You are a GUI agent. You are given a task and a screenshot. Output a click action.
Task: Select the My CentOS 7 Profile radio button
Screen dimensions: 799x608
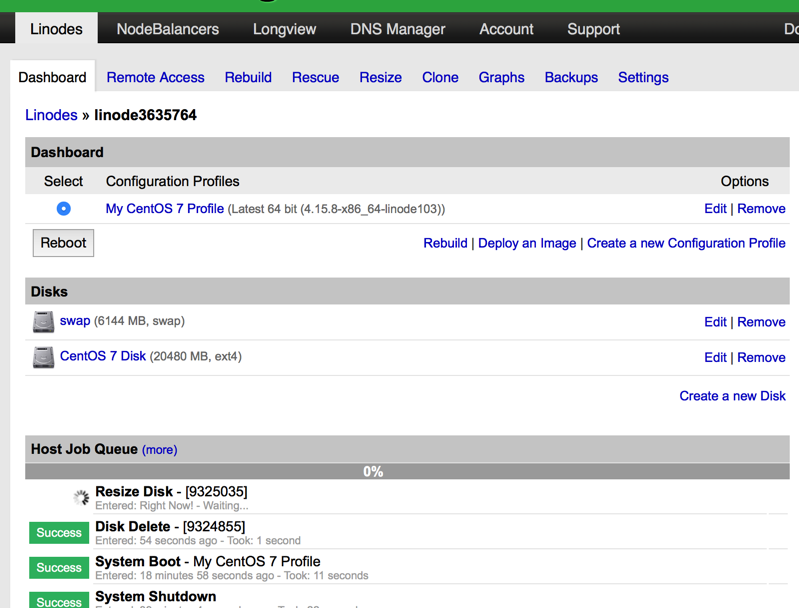coord(64,208)
